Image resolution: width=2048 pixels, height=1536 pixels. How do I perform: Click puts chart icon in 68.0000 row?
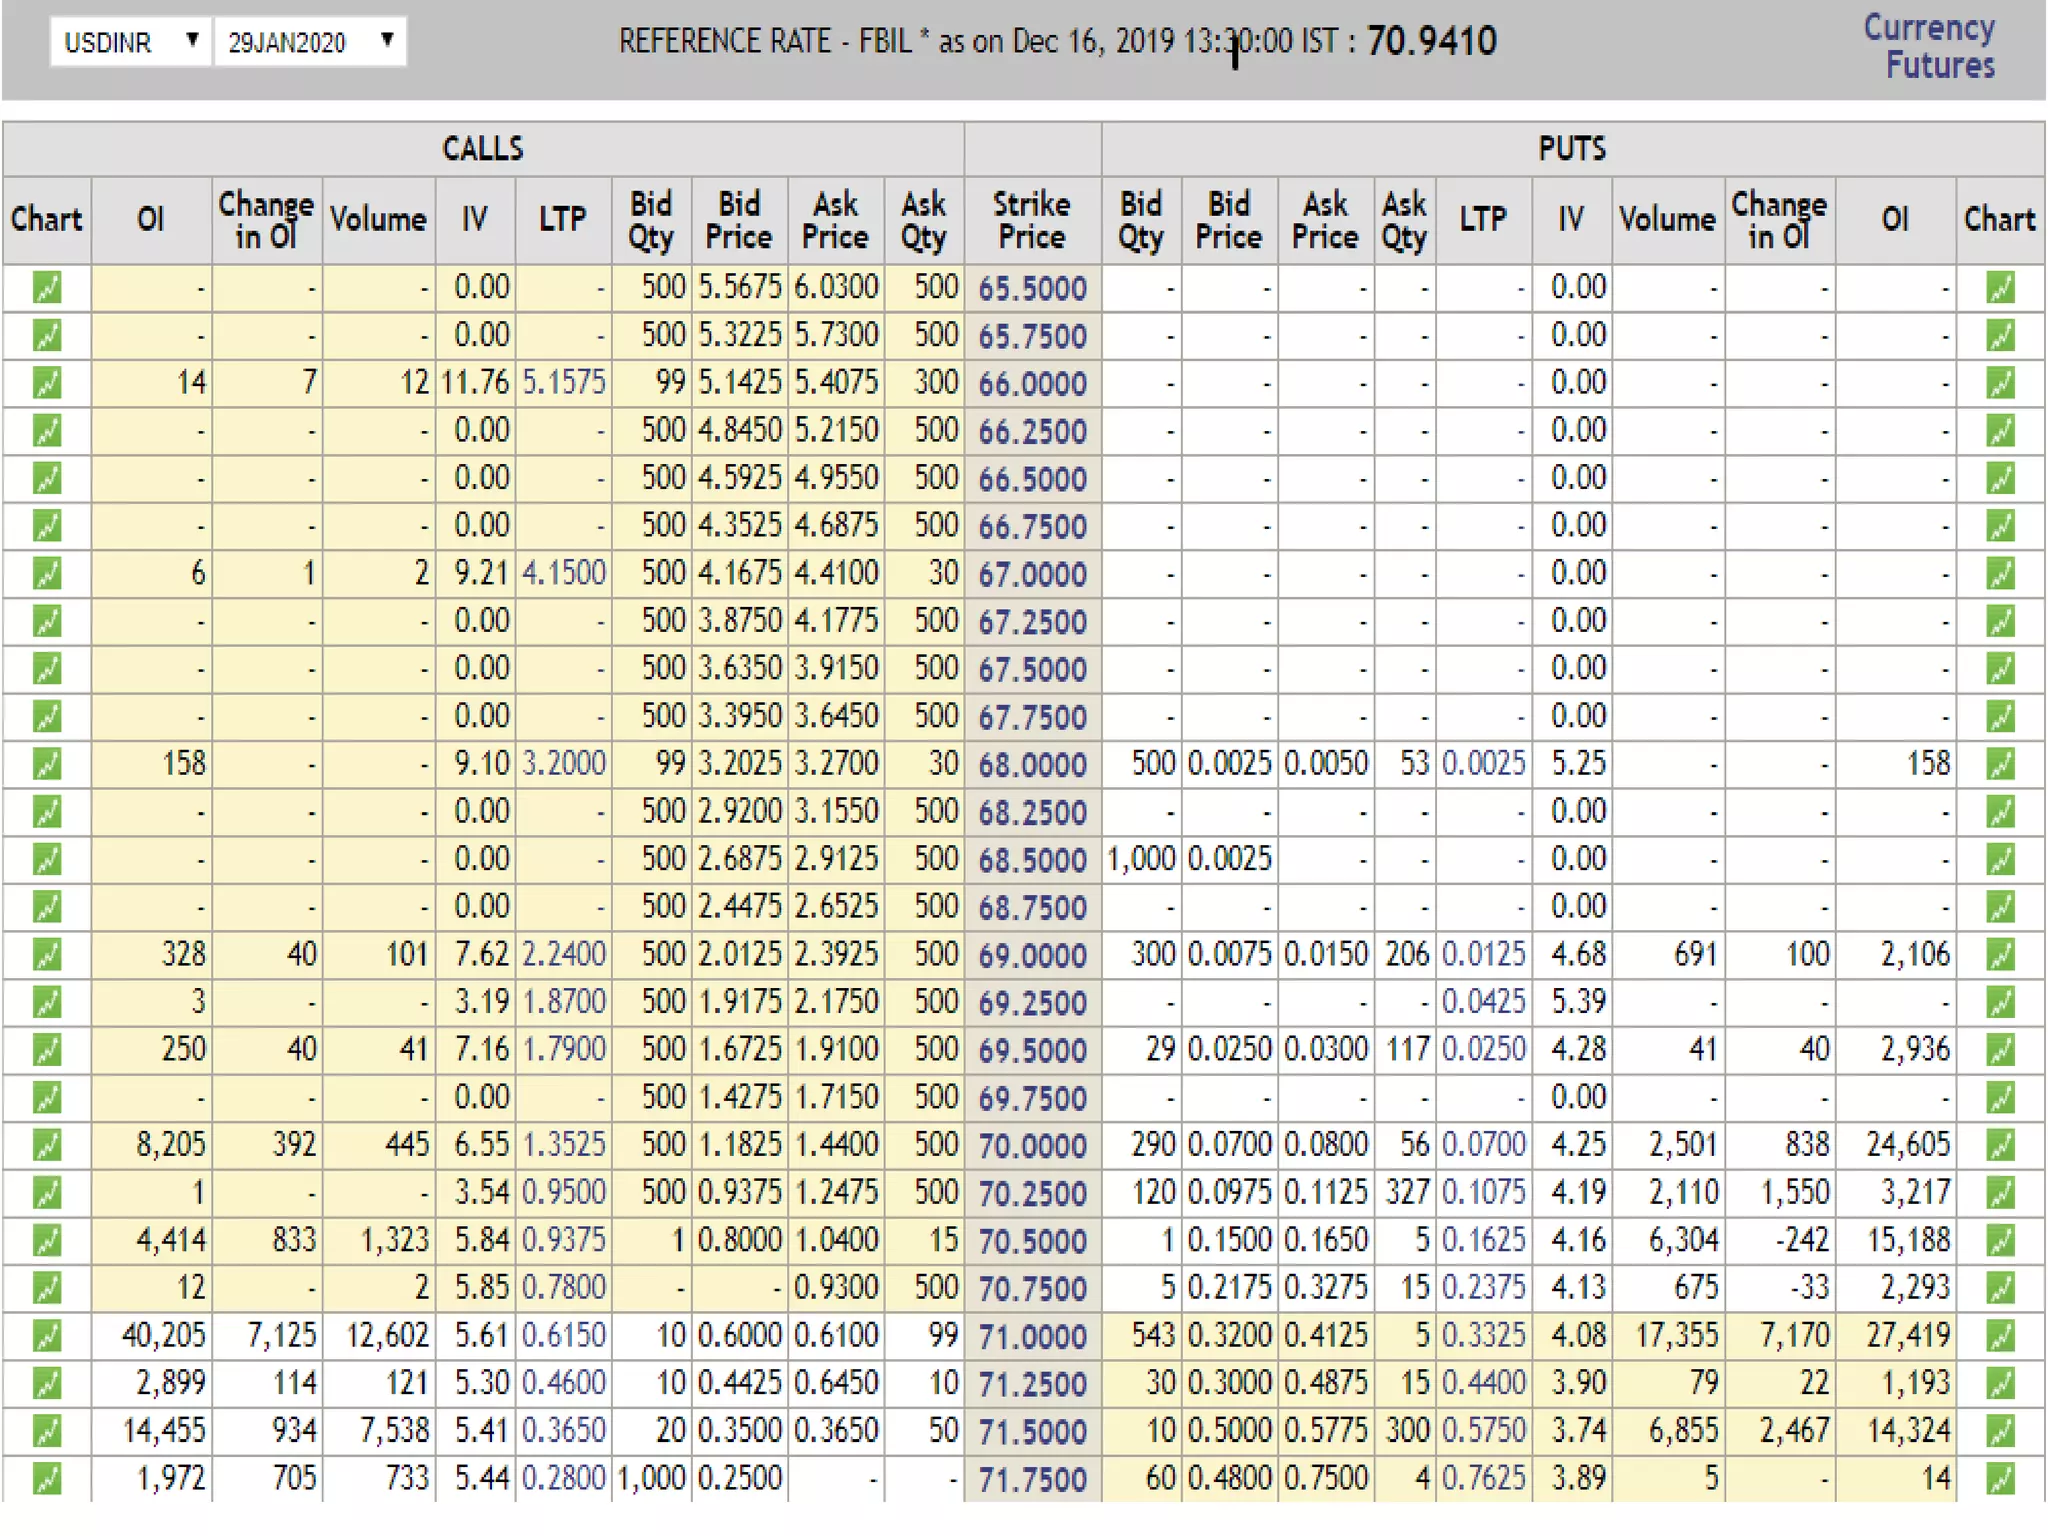click(2000, 765)
